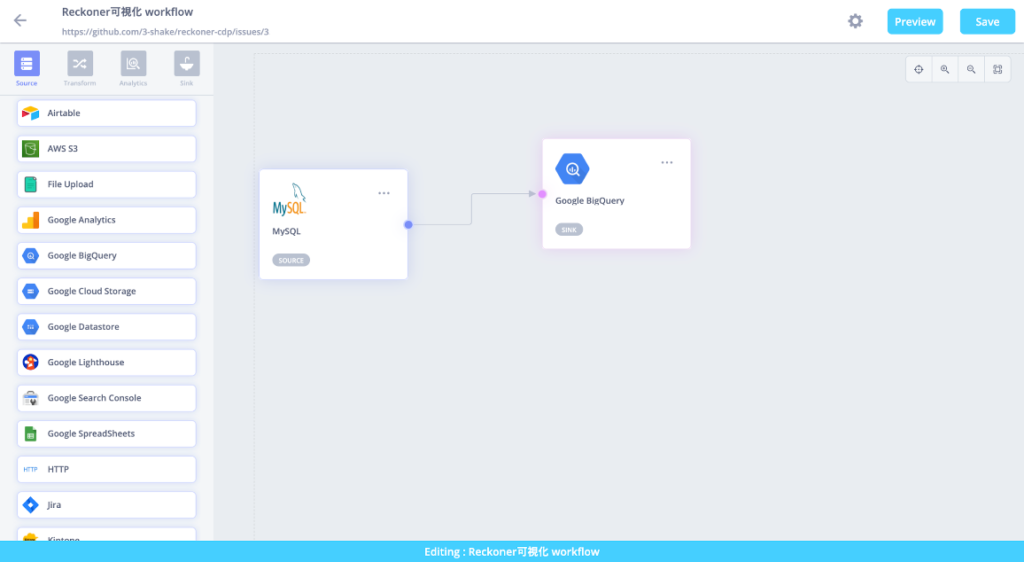Select the Google Lighthouse icon
This screenshot has height=562, width=1024.
(x=31, y=362)
